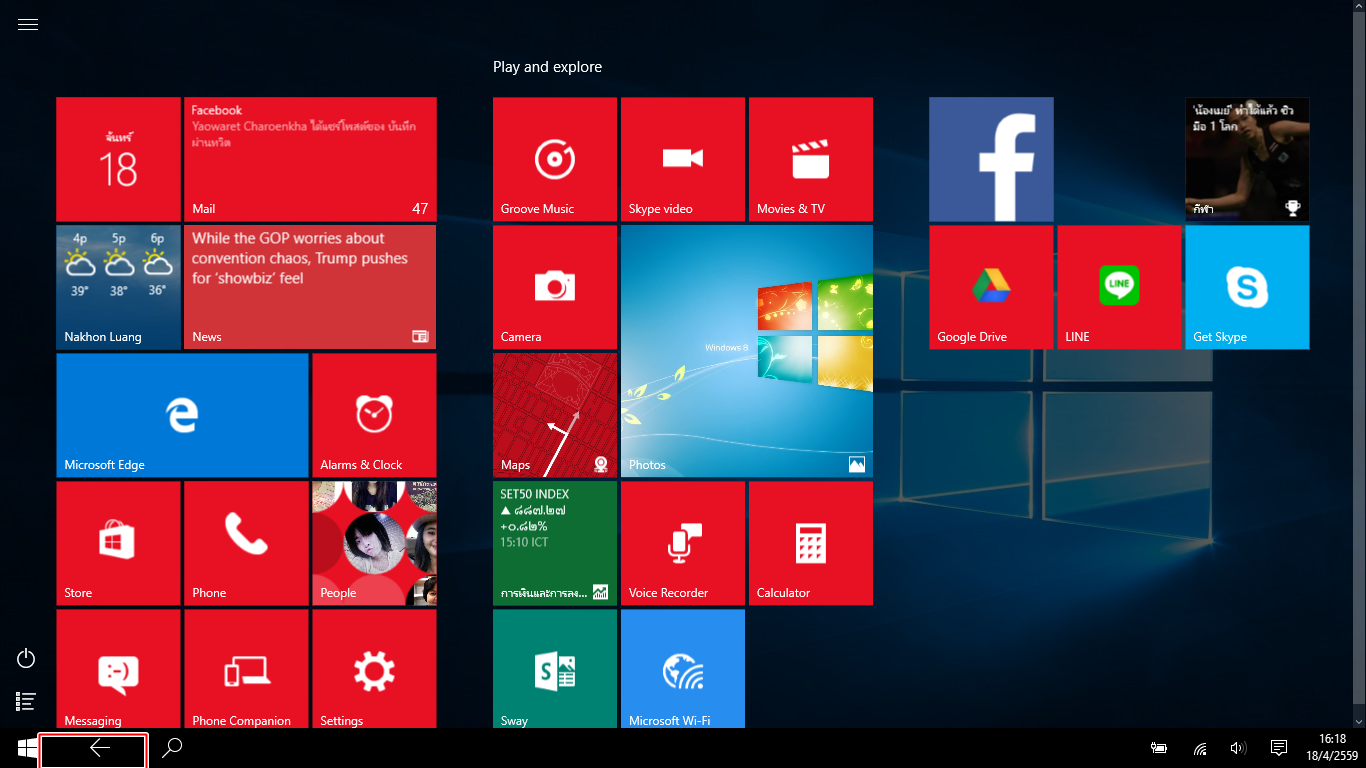The image size is (1366, 768).
Task: Open the Get Skype tile
Action: click(1247, 287)
